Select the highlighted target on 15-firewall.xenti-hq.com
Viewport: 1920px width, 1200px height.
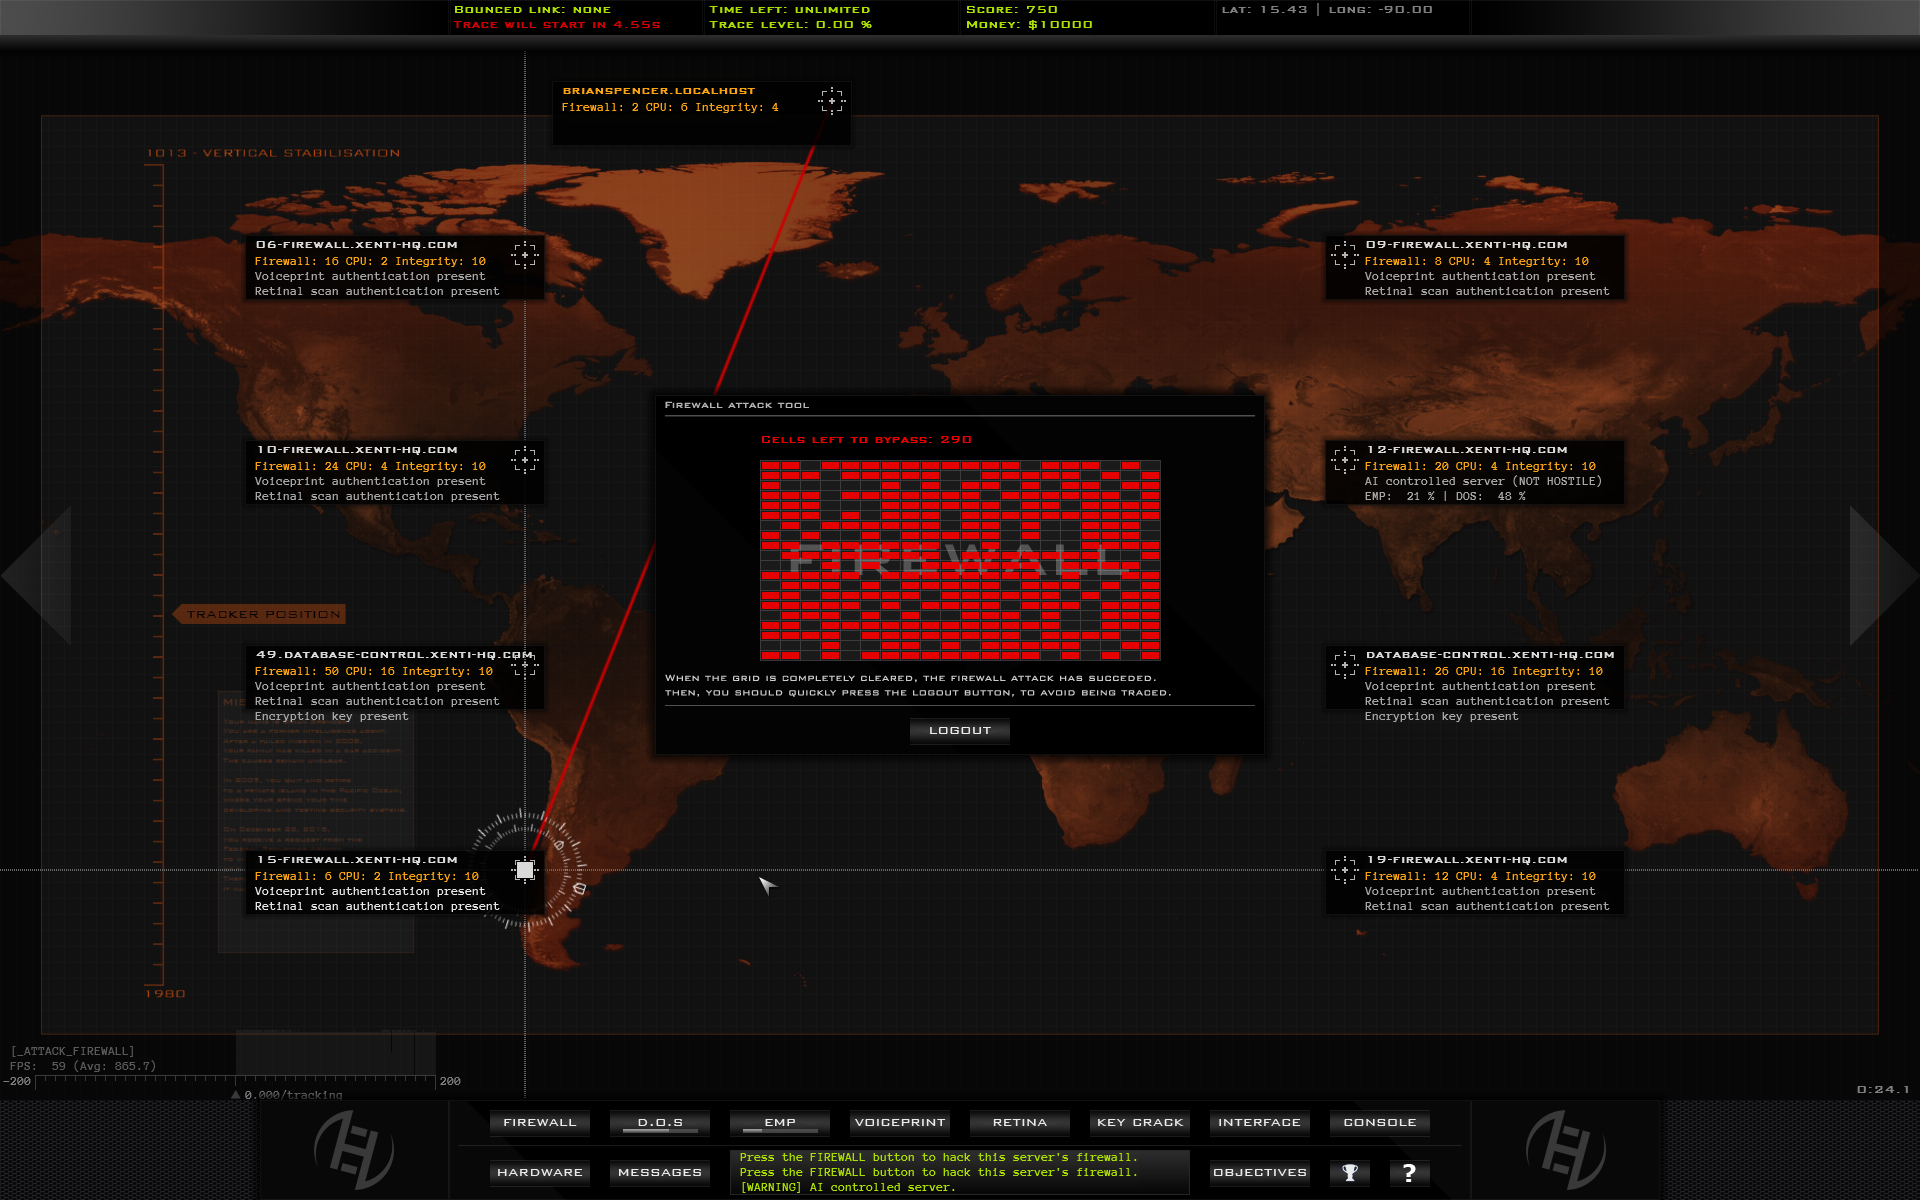coord(524,871)
